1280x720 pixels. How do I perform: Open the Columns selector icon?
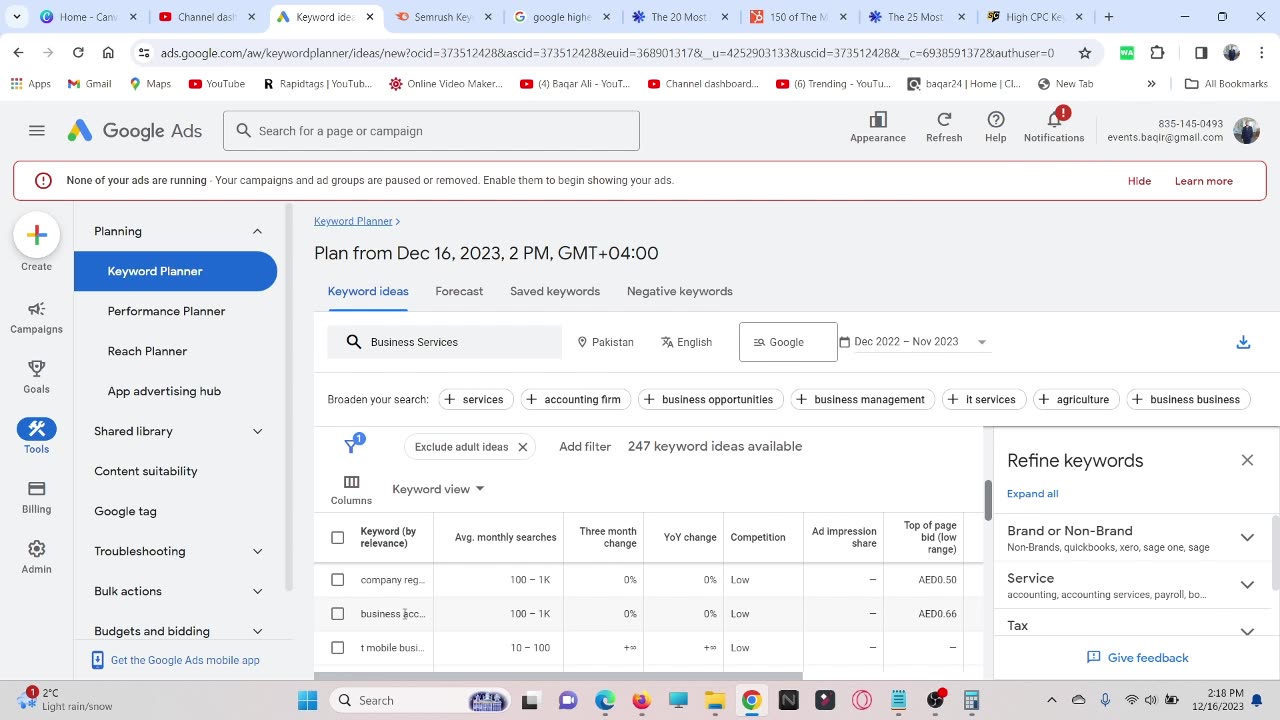(x=351, y=482)
